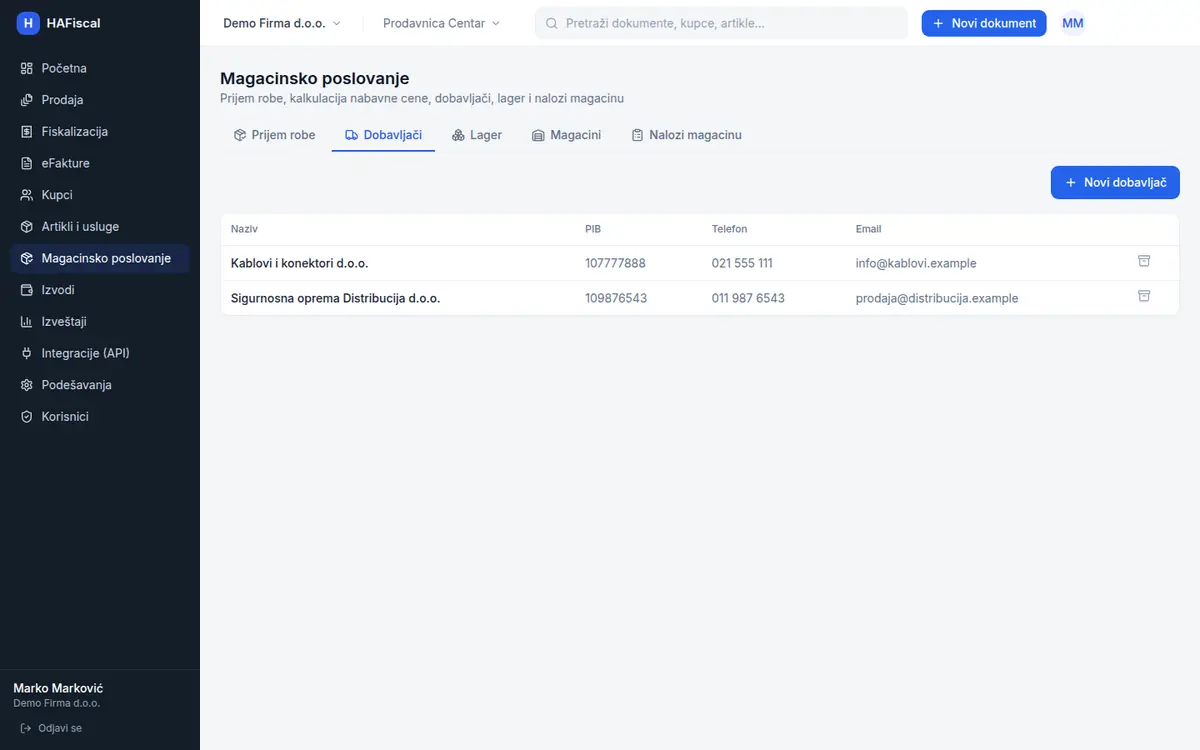Click the HAFiscal logo icon

click(28, 23)
